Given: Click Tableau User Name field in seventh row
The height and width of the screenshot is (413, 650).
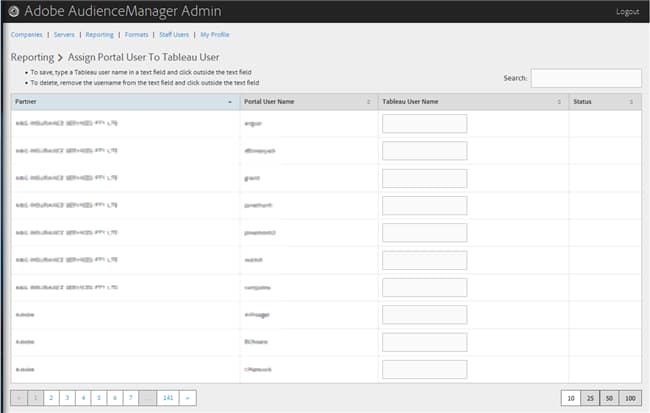Looking at the screenshot, I should pyautogui.click(x=424, y=287).
